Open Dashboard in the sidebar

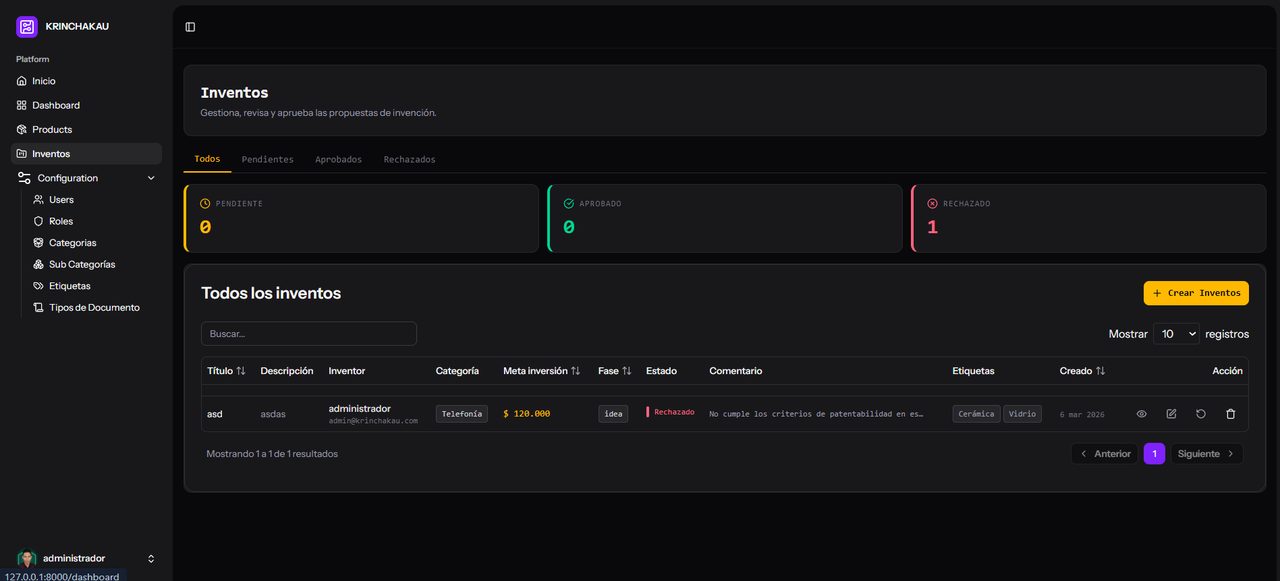point(86,105)
